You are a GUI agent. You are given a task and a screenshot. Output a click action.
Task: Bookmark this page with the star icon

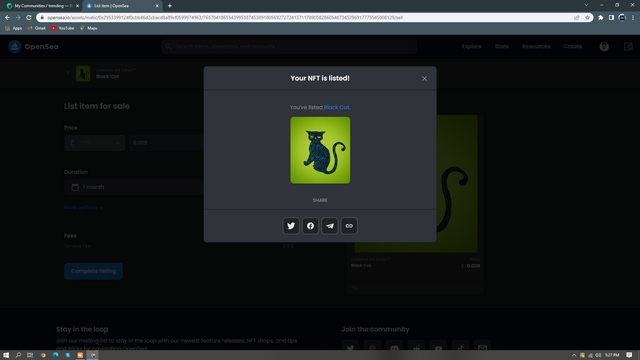click(x=587, y=18)
